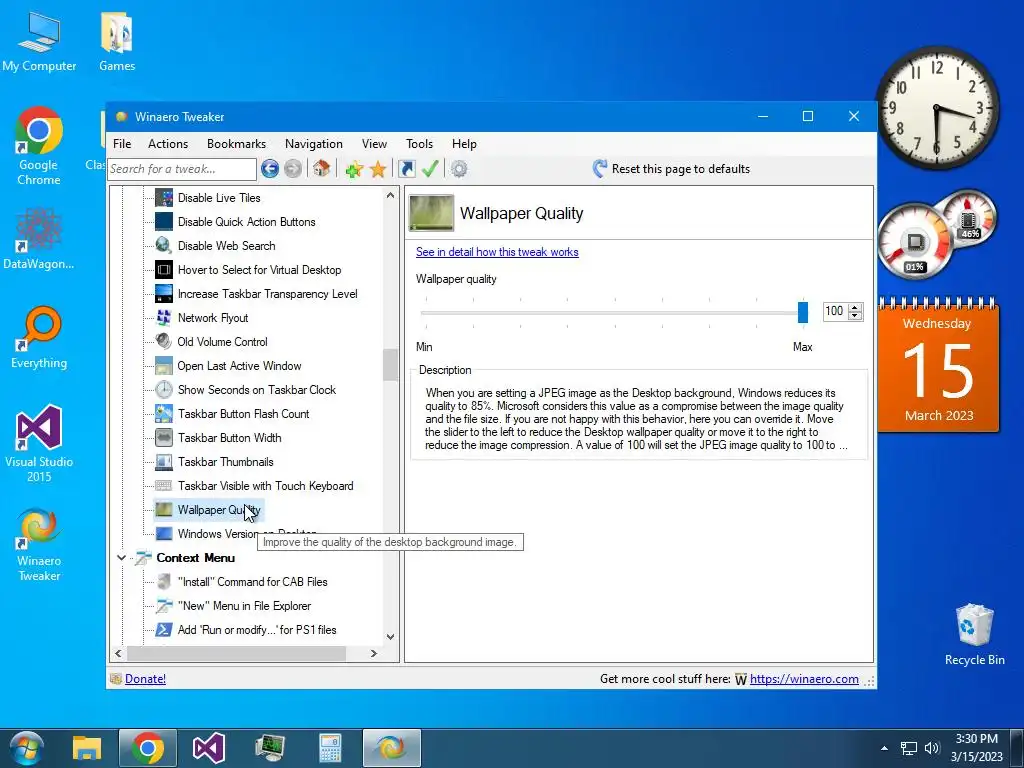Viewport: 1024px width, 768px height.
Task: Select the Games desktop folder
Action: (117, 42)
